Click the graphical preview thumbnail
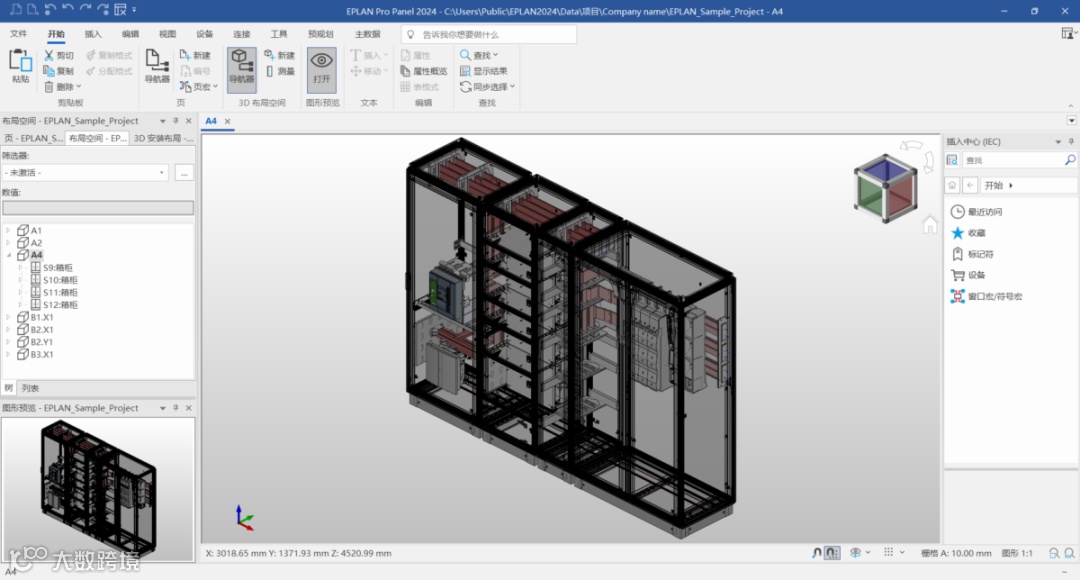Screen dimensions: 1080x580 pos(98,489)
